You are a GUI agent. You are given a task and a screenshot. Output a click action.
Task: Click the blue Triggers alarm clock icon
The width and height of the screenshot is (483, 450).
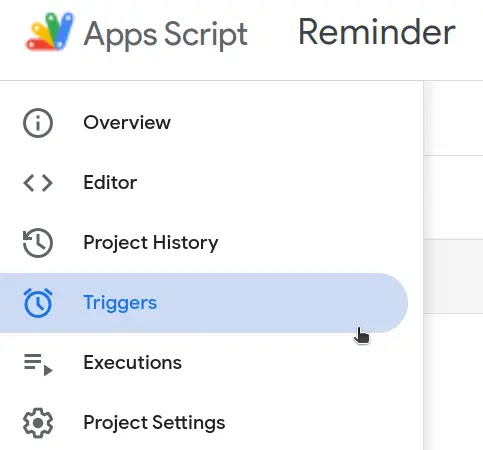click(38, 303)
